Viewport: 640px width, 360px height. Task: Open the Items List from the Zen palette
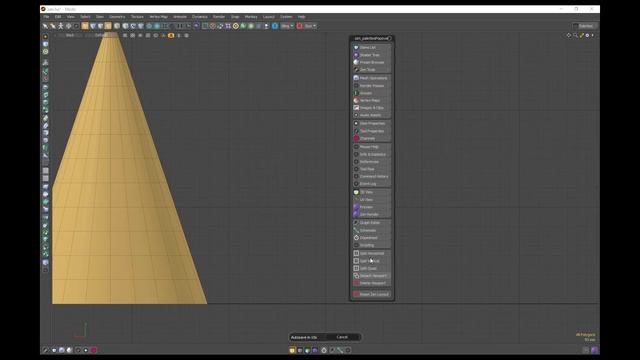click(371, 47)
